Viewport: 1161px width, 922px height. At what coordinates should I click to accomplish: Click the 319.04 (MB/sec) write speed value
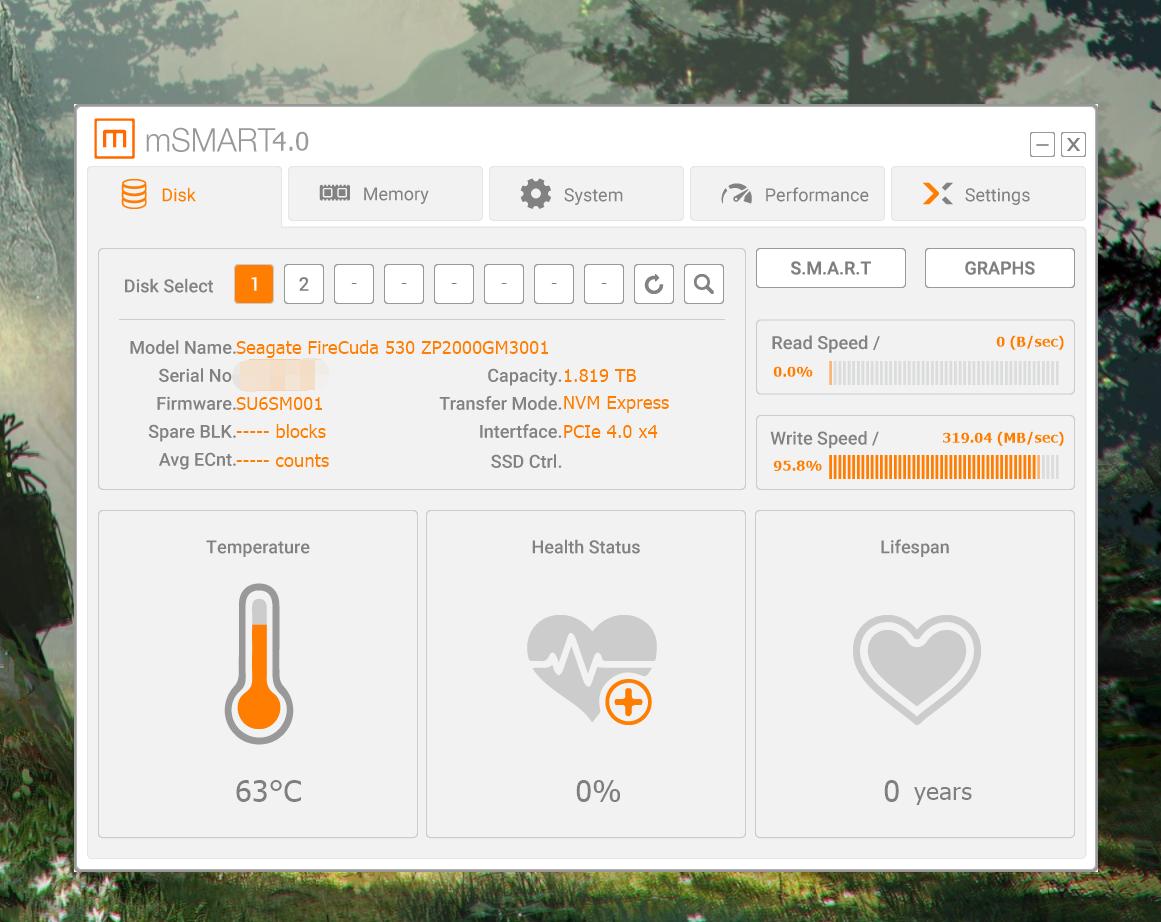1003,438
